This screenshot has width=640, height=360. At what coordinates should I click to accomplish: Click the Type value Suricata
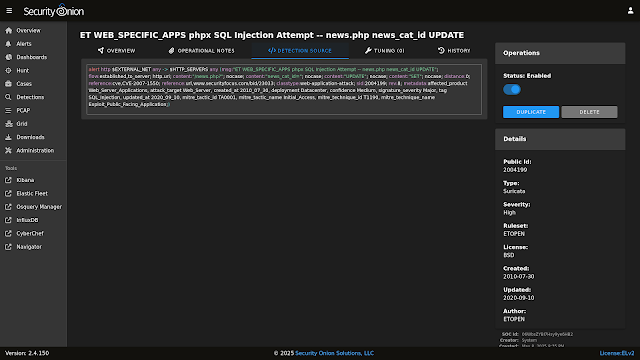(514, 191)
